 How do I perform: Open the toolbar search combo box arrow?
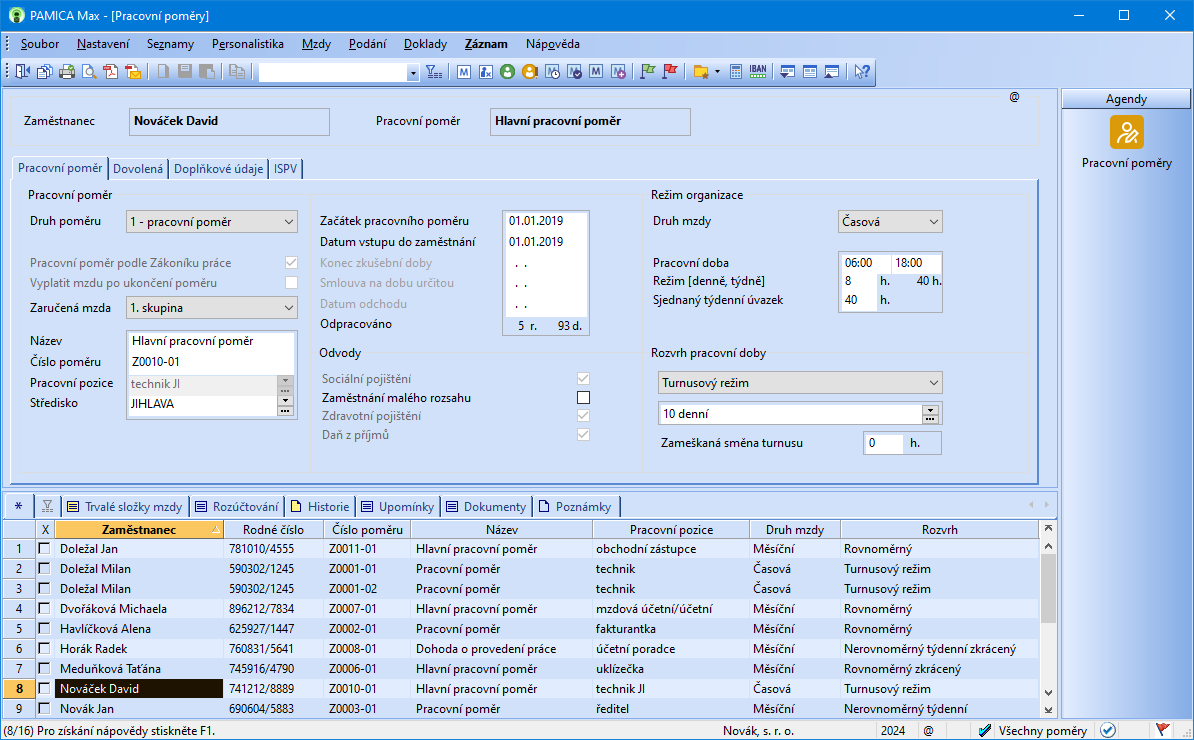tap(413, 72)
